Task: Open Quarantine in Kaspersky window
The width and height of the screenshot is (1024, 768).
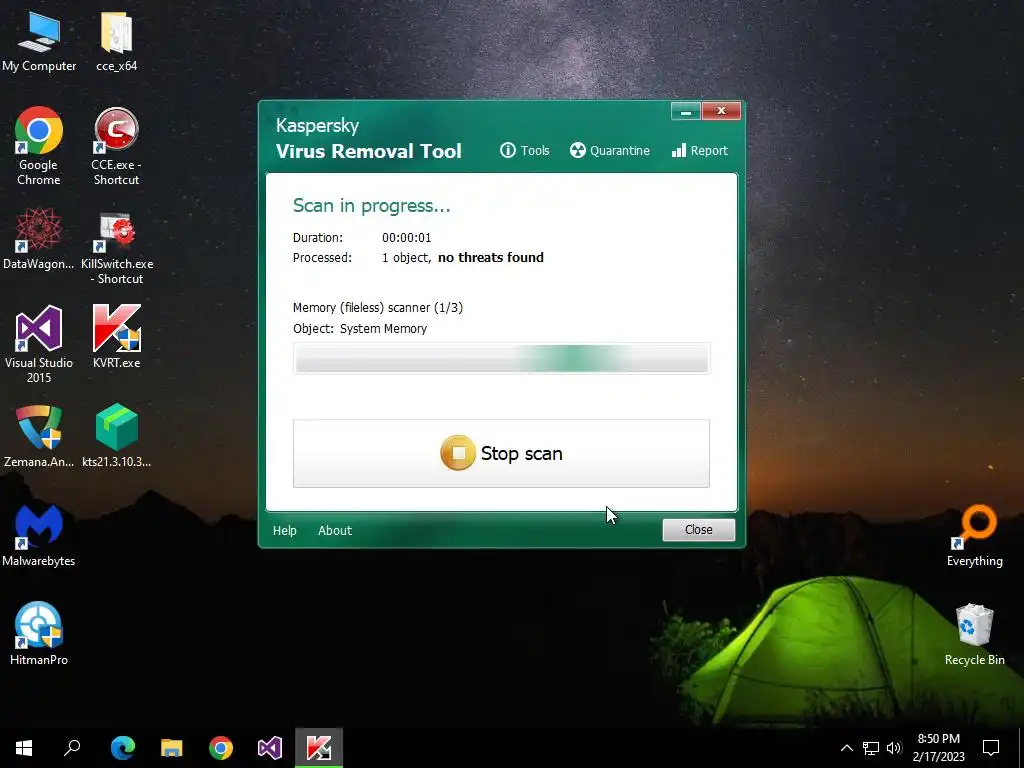Action: (x=609, y=150)
